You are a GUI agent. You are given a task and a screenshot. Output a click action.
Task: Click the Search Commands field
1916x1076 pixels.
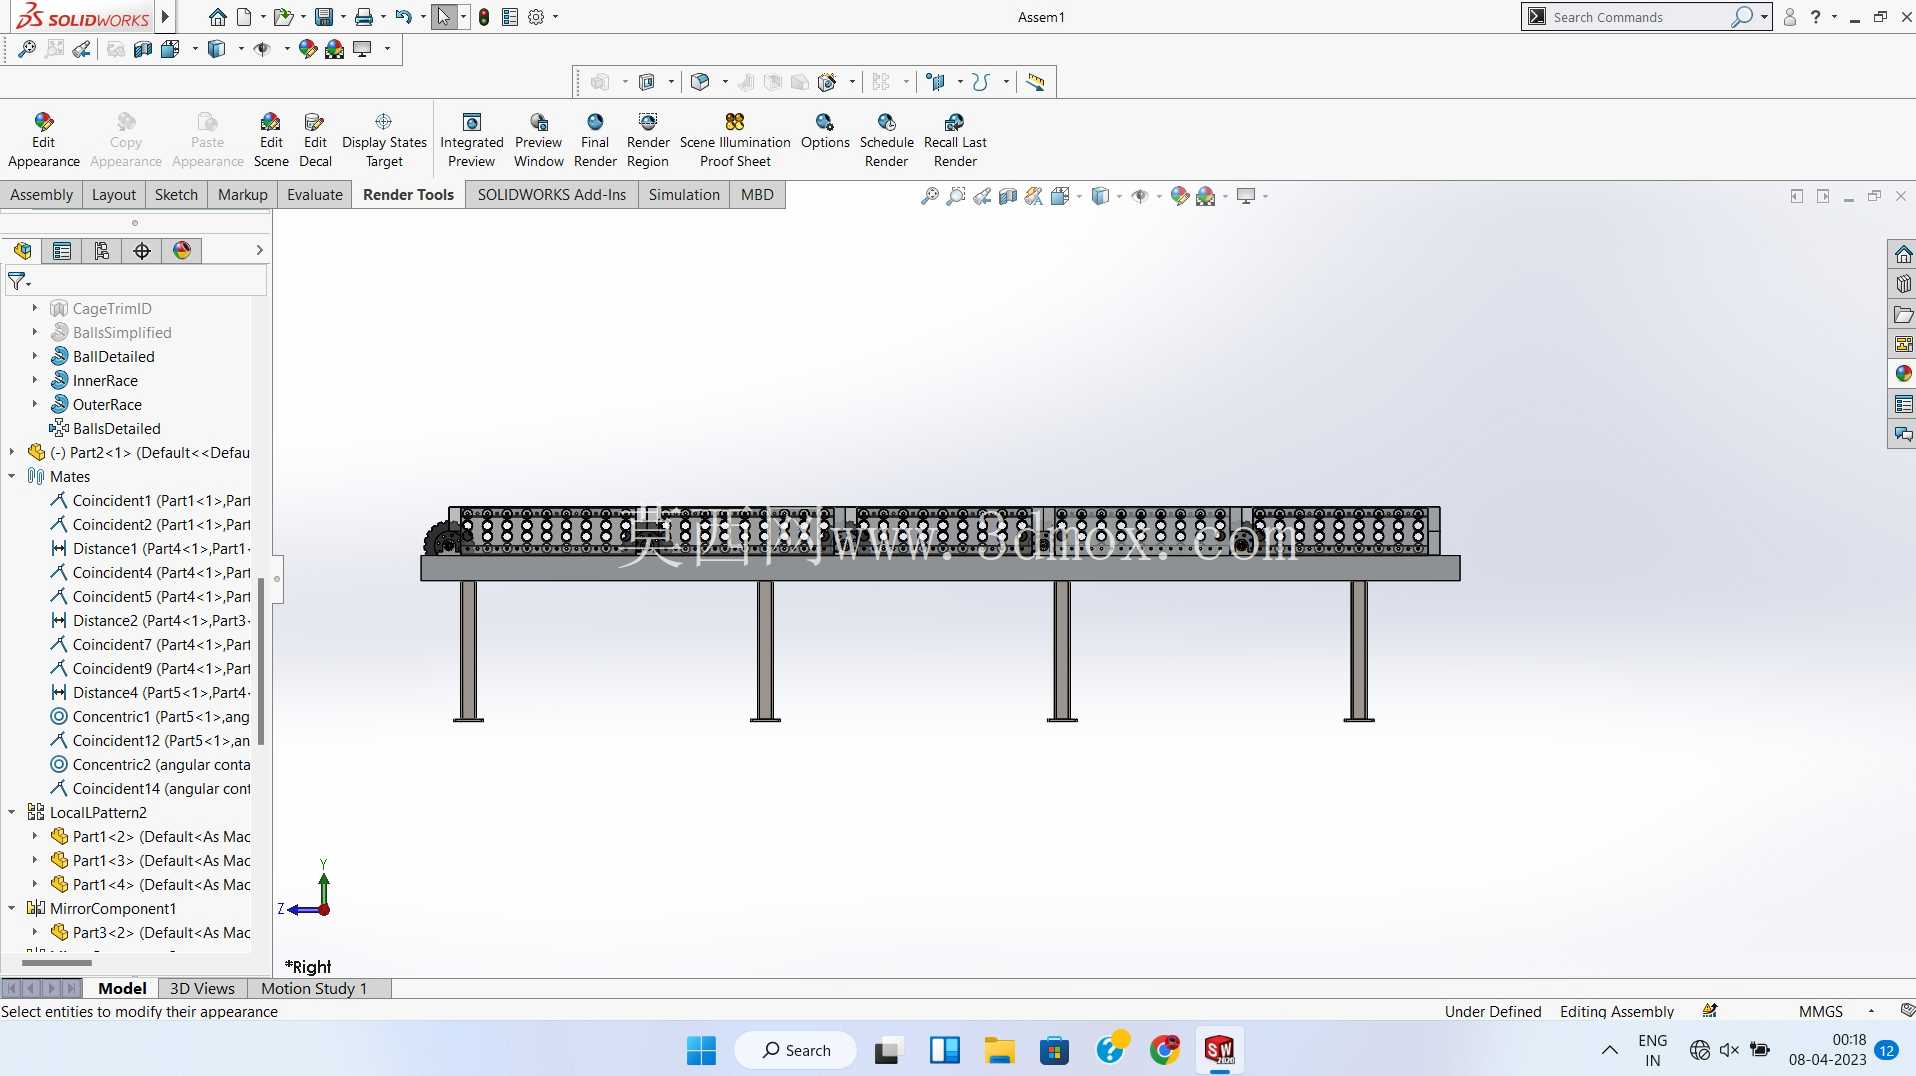coord(1640,17)
